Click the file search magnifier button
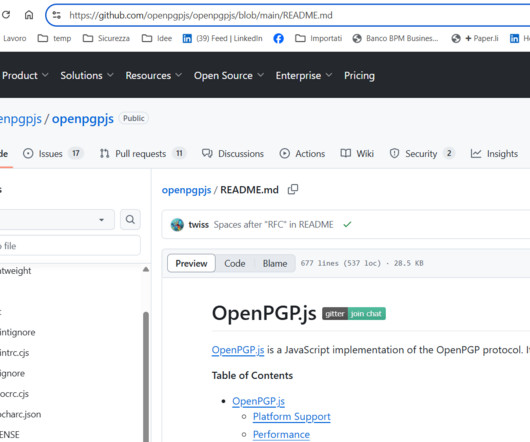Image resolution: width=530 pixels, height=442 pixels. [x=130, y=220]
